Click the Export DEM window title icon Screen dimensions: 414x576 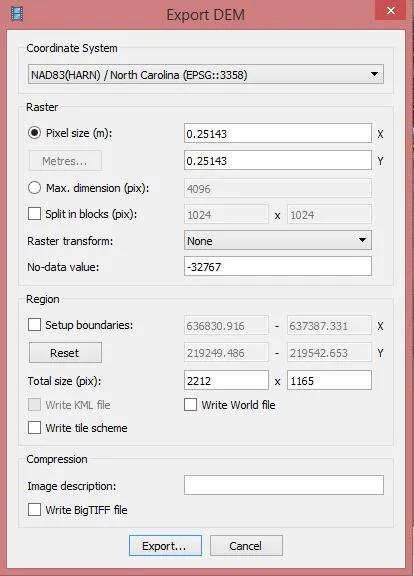point(17,14)
